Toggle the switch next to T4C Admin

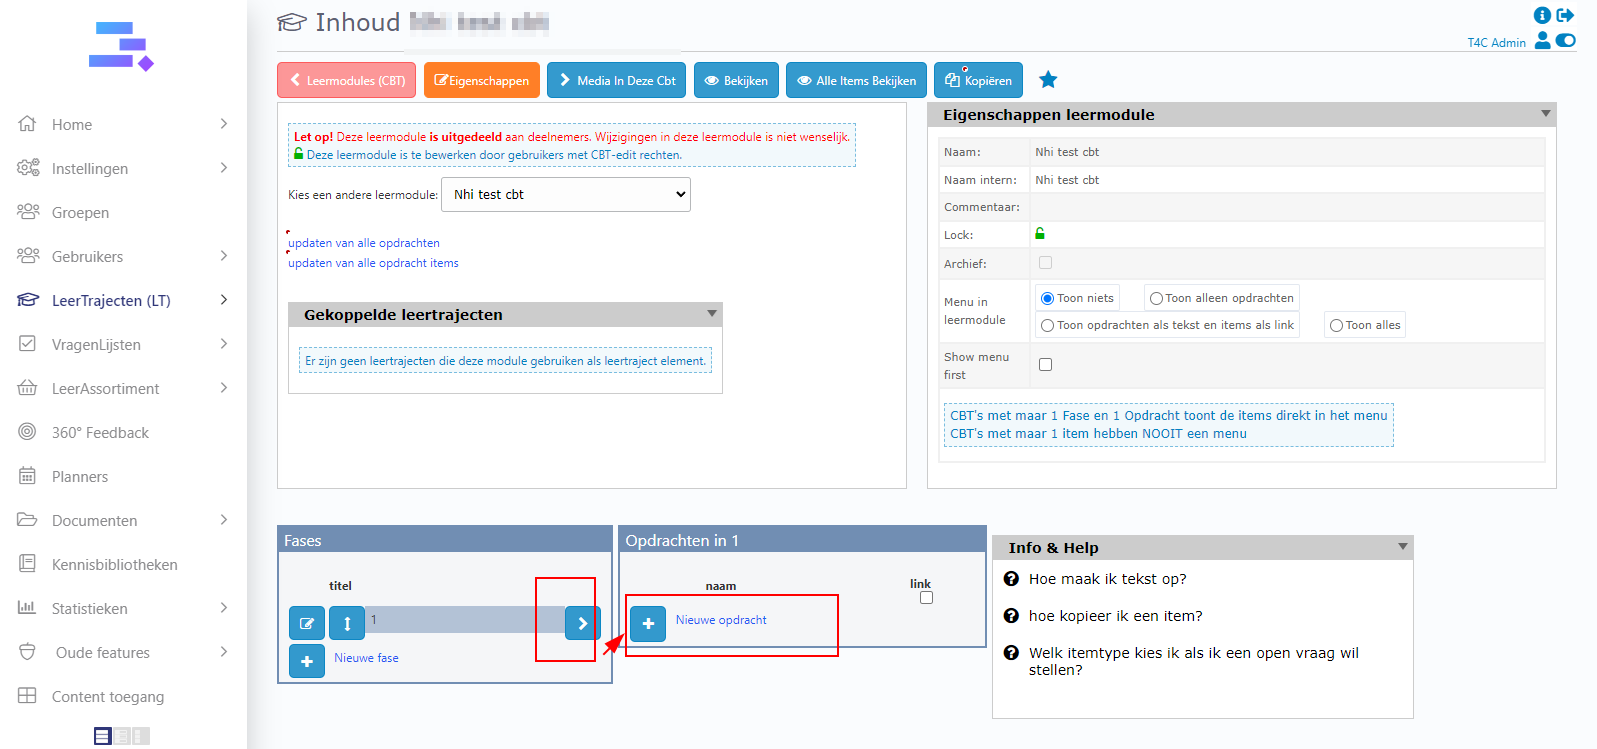pyautogui.click(x=1566, y=41)
